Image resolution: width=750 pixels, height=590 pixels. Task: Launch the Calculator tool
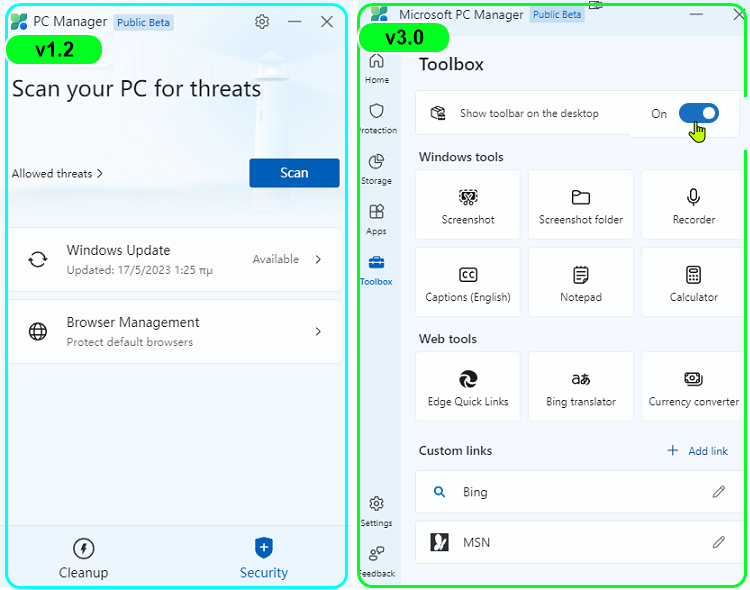pos(693,282)
